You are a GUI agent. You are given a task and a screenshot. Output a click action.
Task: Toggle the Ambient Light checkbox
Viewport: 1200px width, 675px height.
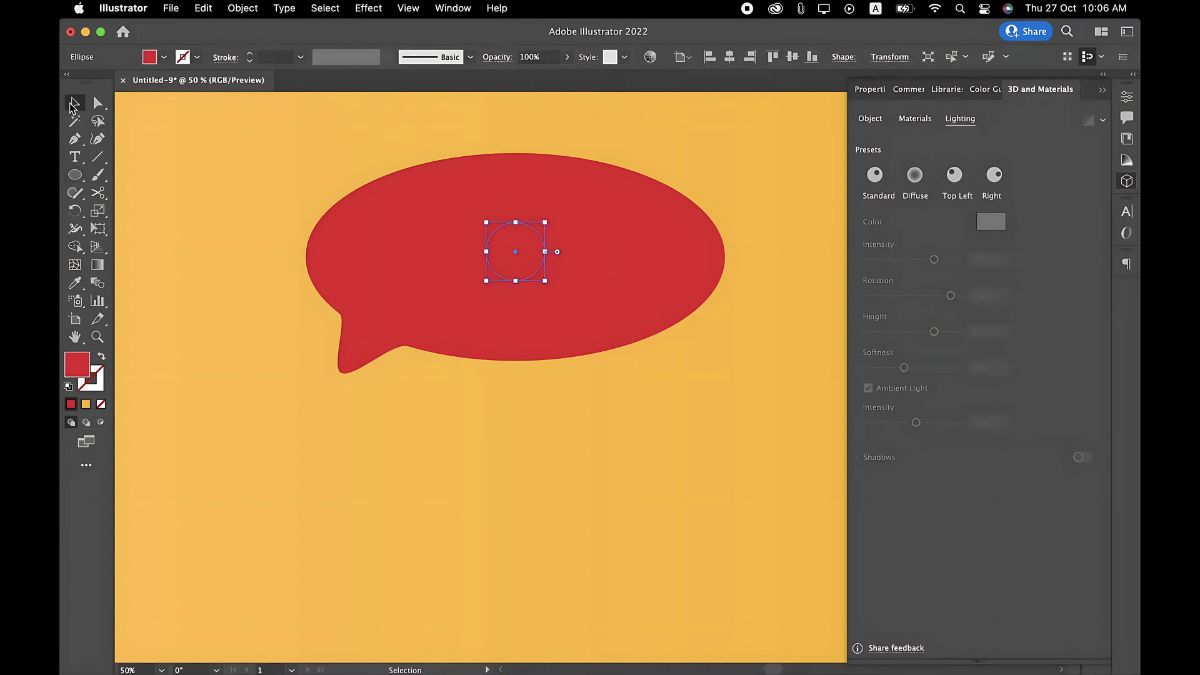868,388
